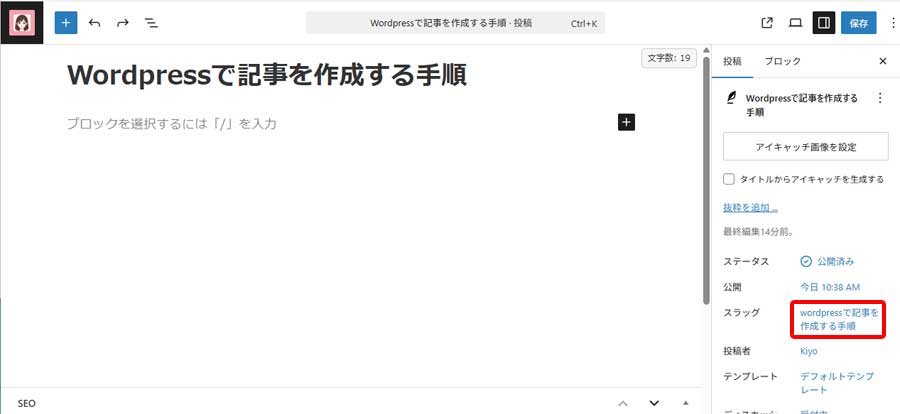Click the SEO panel header label
Screen dimensions: 900x414
click(x=26, y=403)
